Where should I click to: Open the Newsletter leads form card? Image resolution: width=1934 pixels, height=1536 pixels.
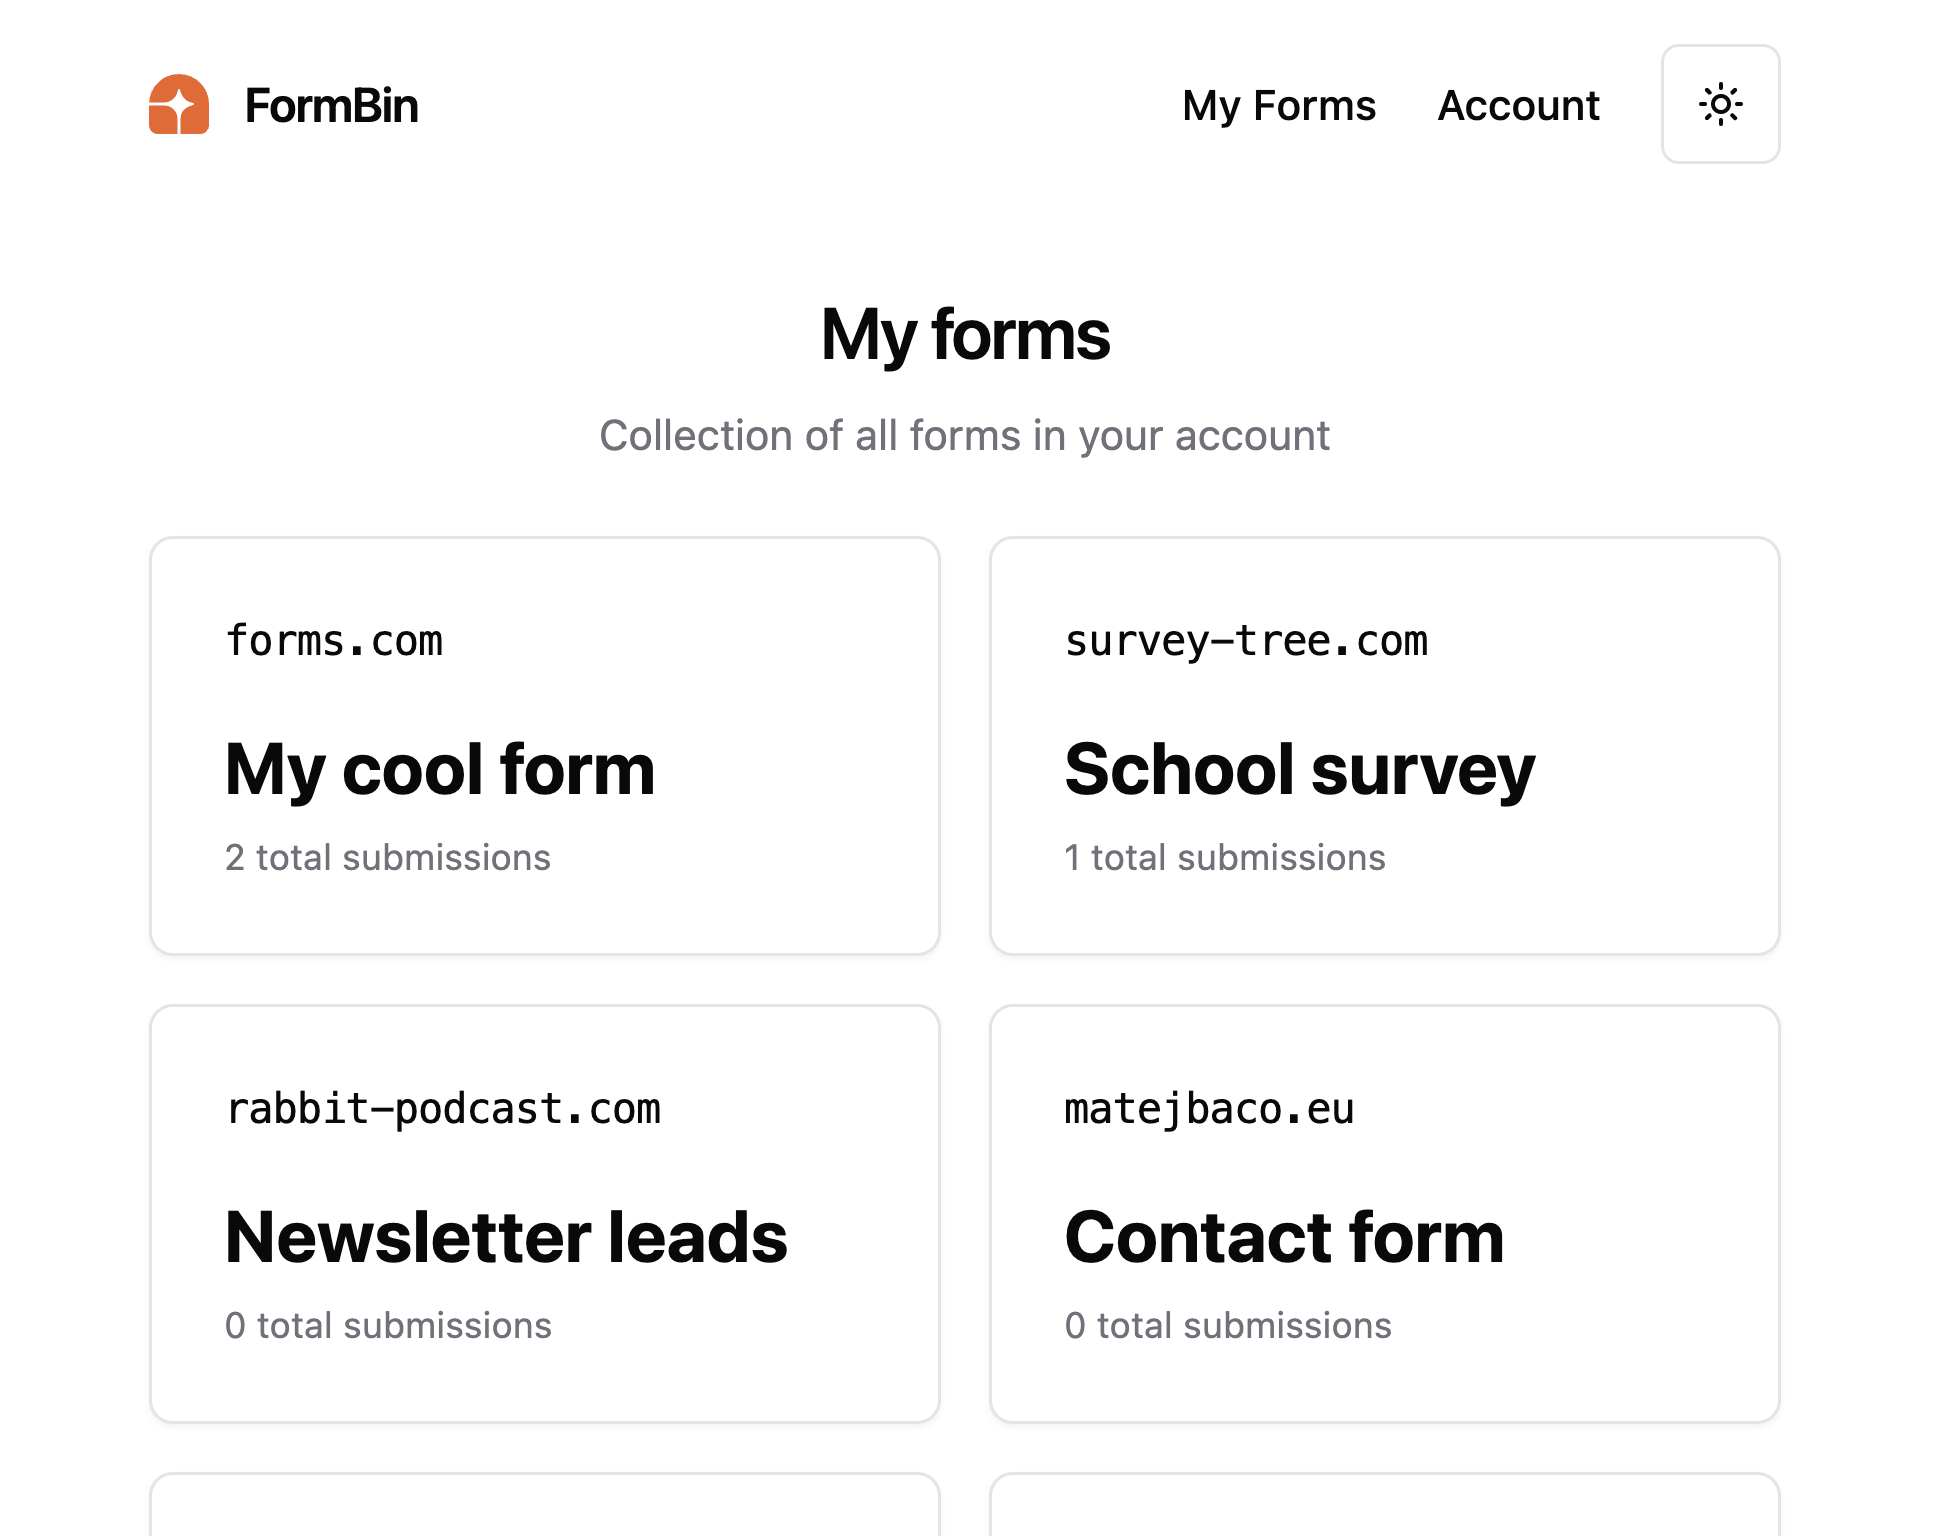pos(545,1214)
